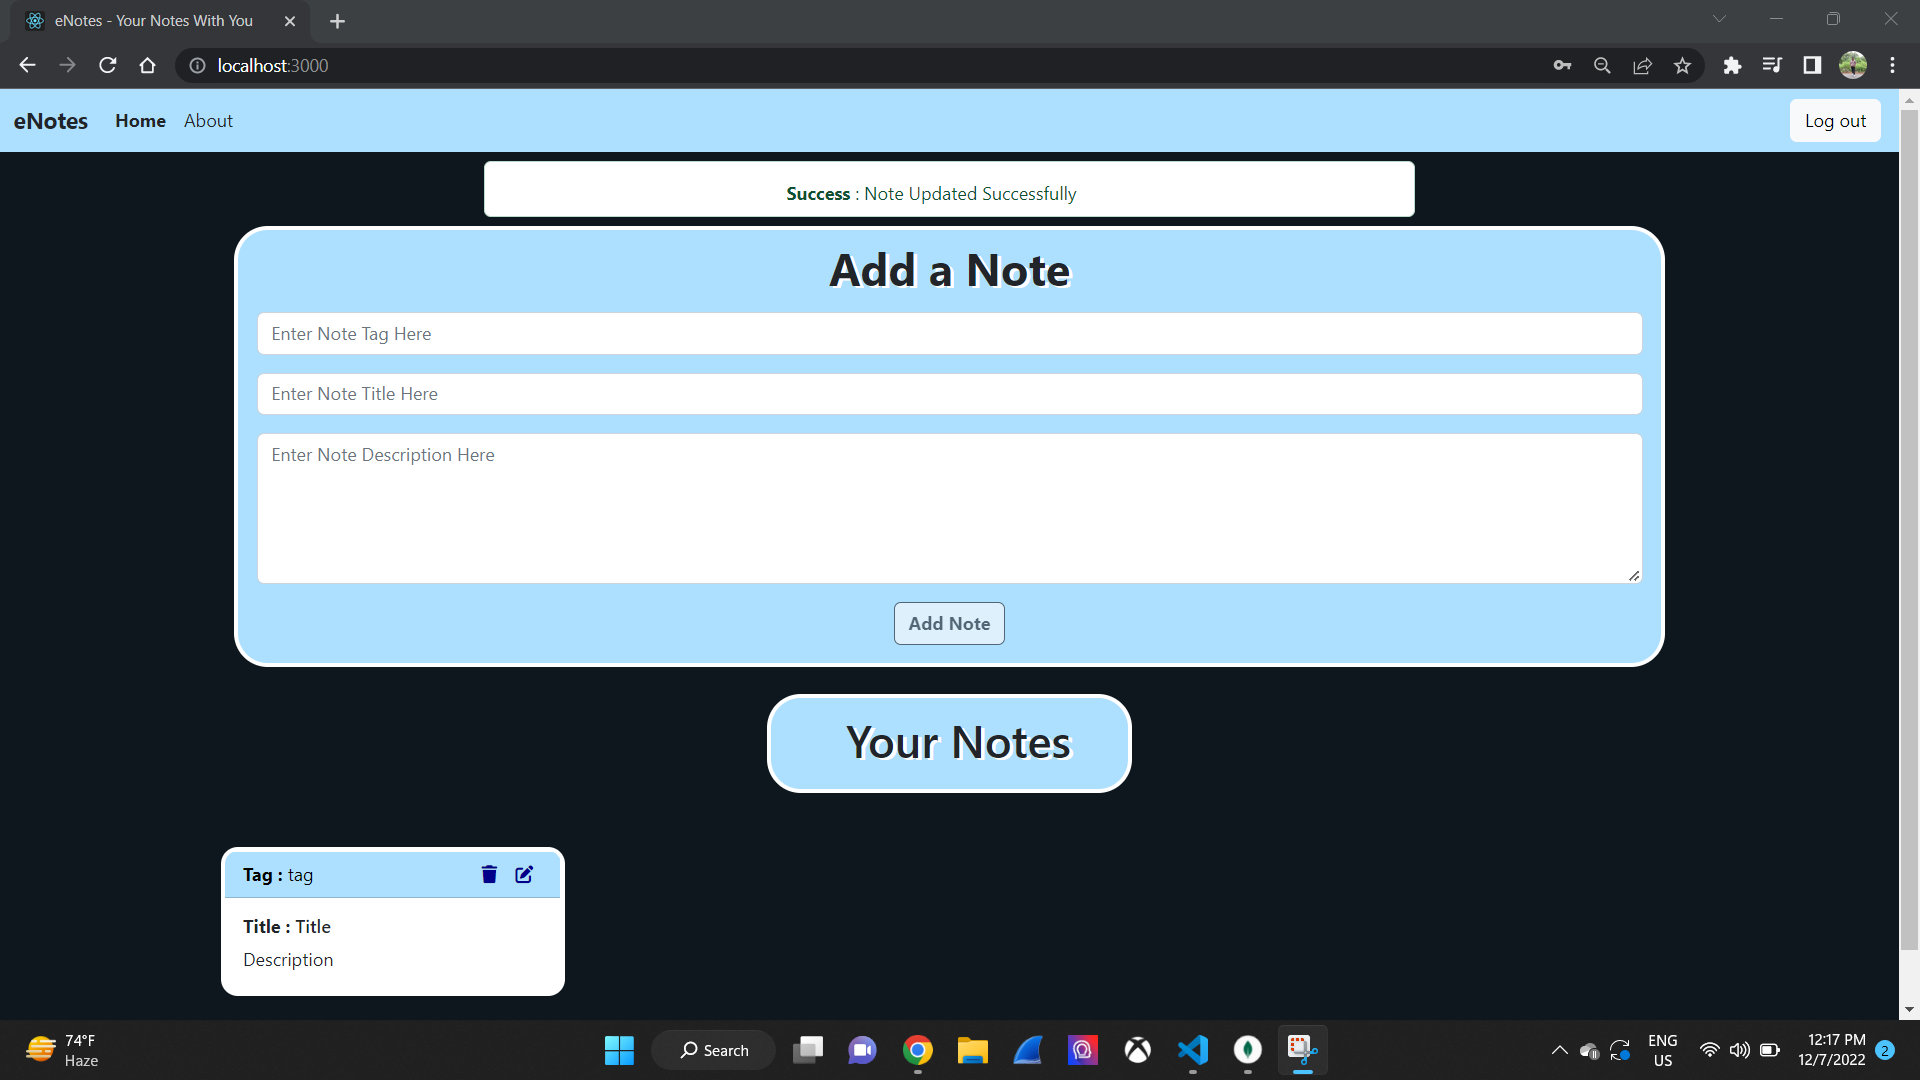Open the Snipping Tool taskbar icon
This screenshot has height=1080, width=1920.
pos(1302,1050)
